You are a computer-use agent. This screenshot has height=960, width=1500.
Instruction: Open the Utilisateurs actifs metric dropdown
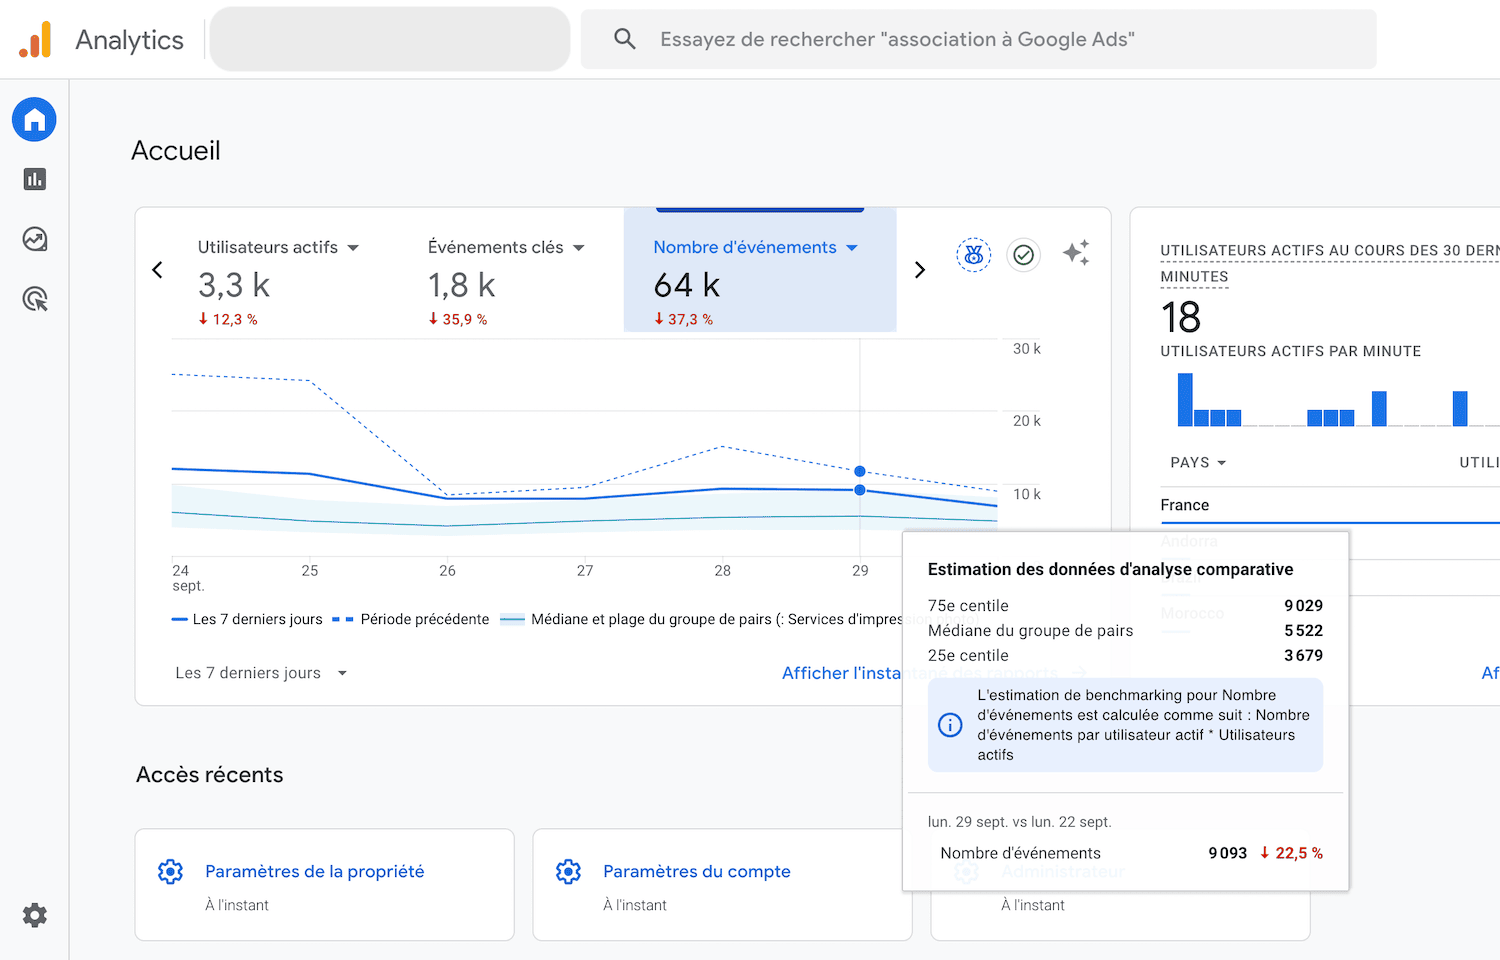click(x=353, y=248)
